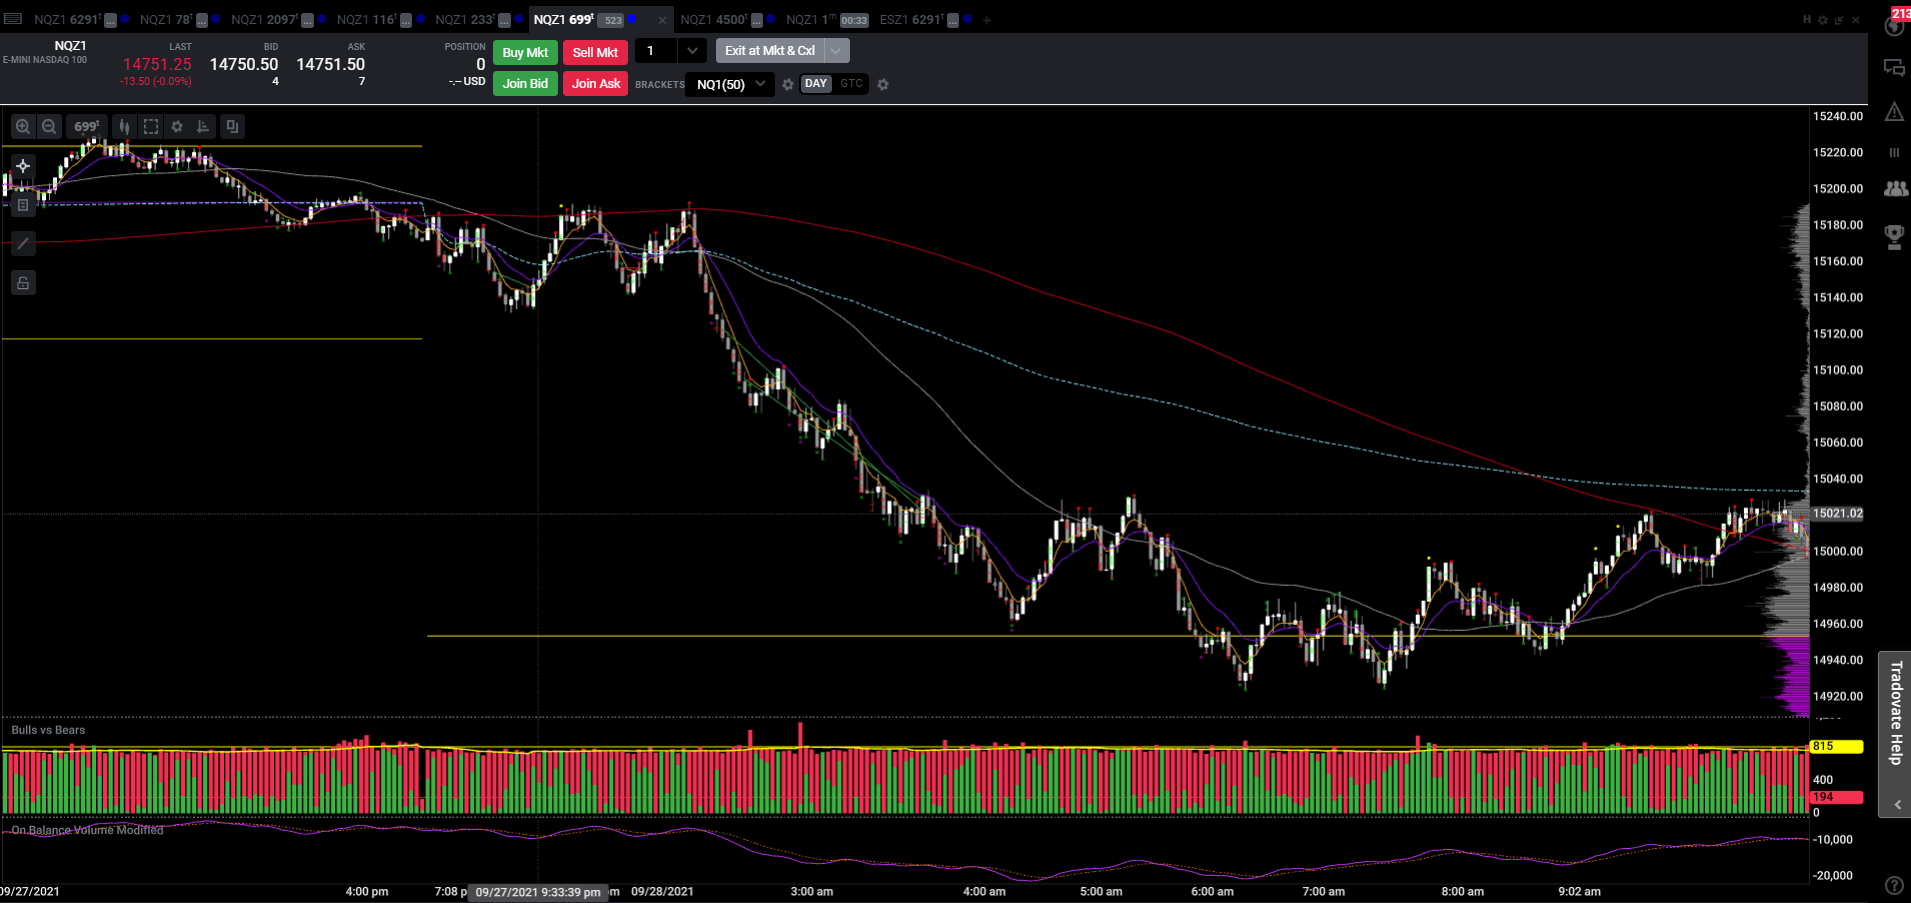Viewport: 1911px width, 903px height.
Task: Open order settings gear after GTC
Action: pyautogui.click(x=883, y=84)
